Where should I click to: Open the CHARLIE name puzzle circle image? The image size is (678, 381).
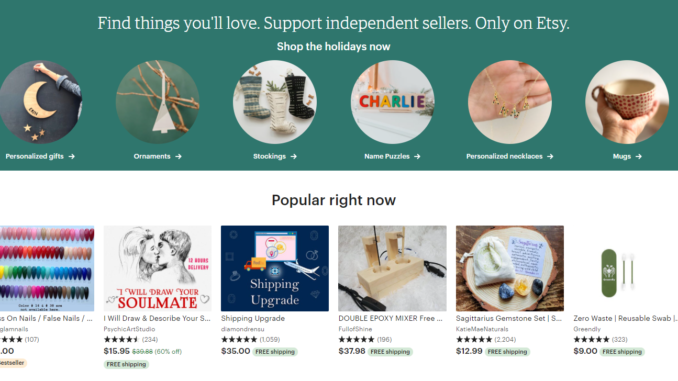tap(392, 102)
